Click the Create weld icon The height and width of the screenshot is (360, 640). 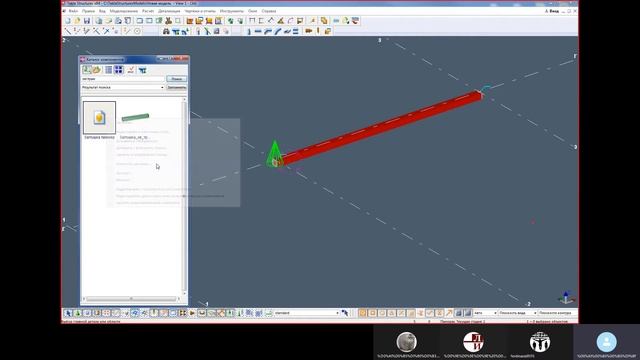click(318, 31)
